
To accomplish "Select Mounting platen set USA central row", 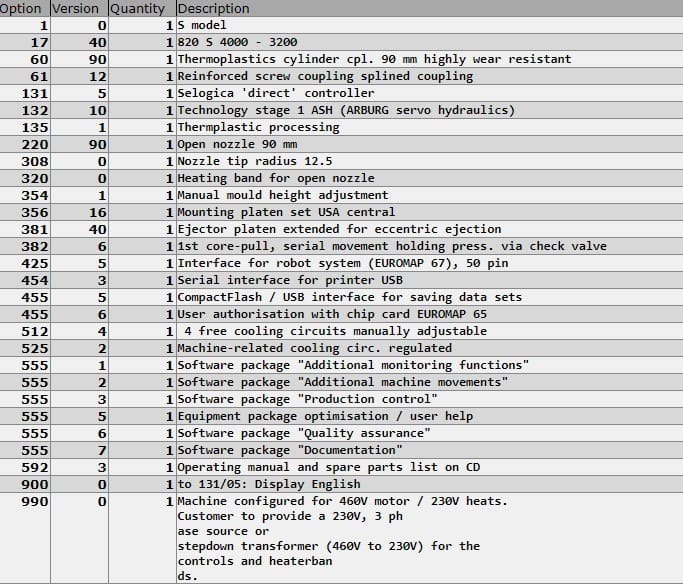I will click(342, 212).
